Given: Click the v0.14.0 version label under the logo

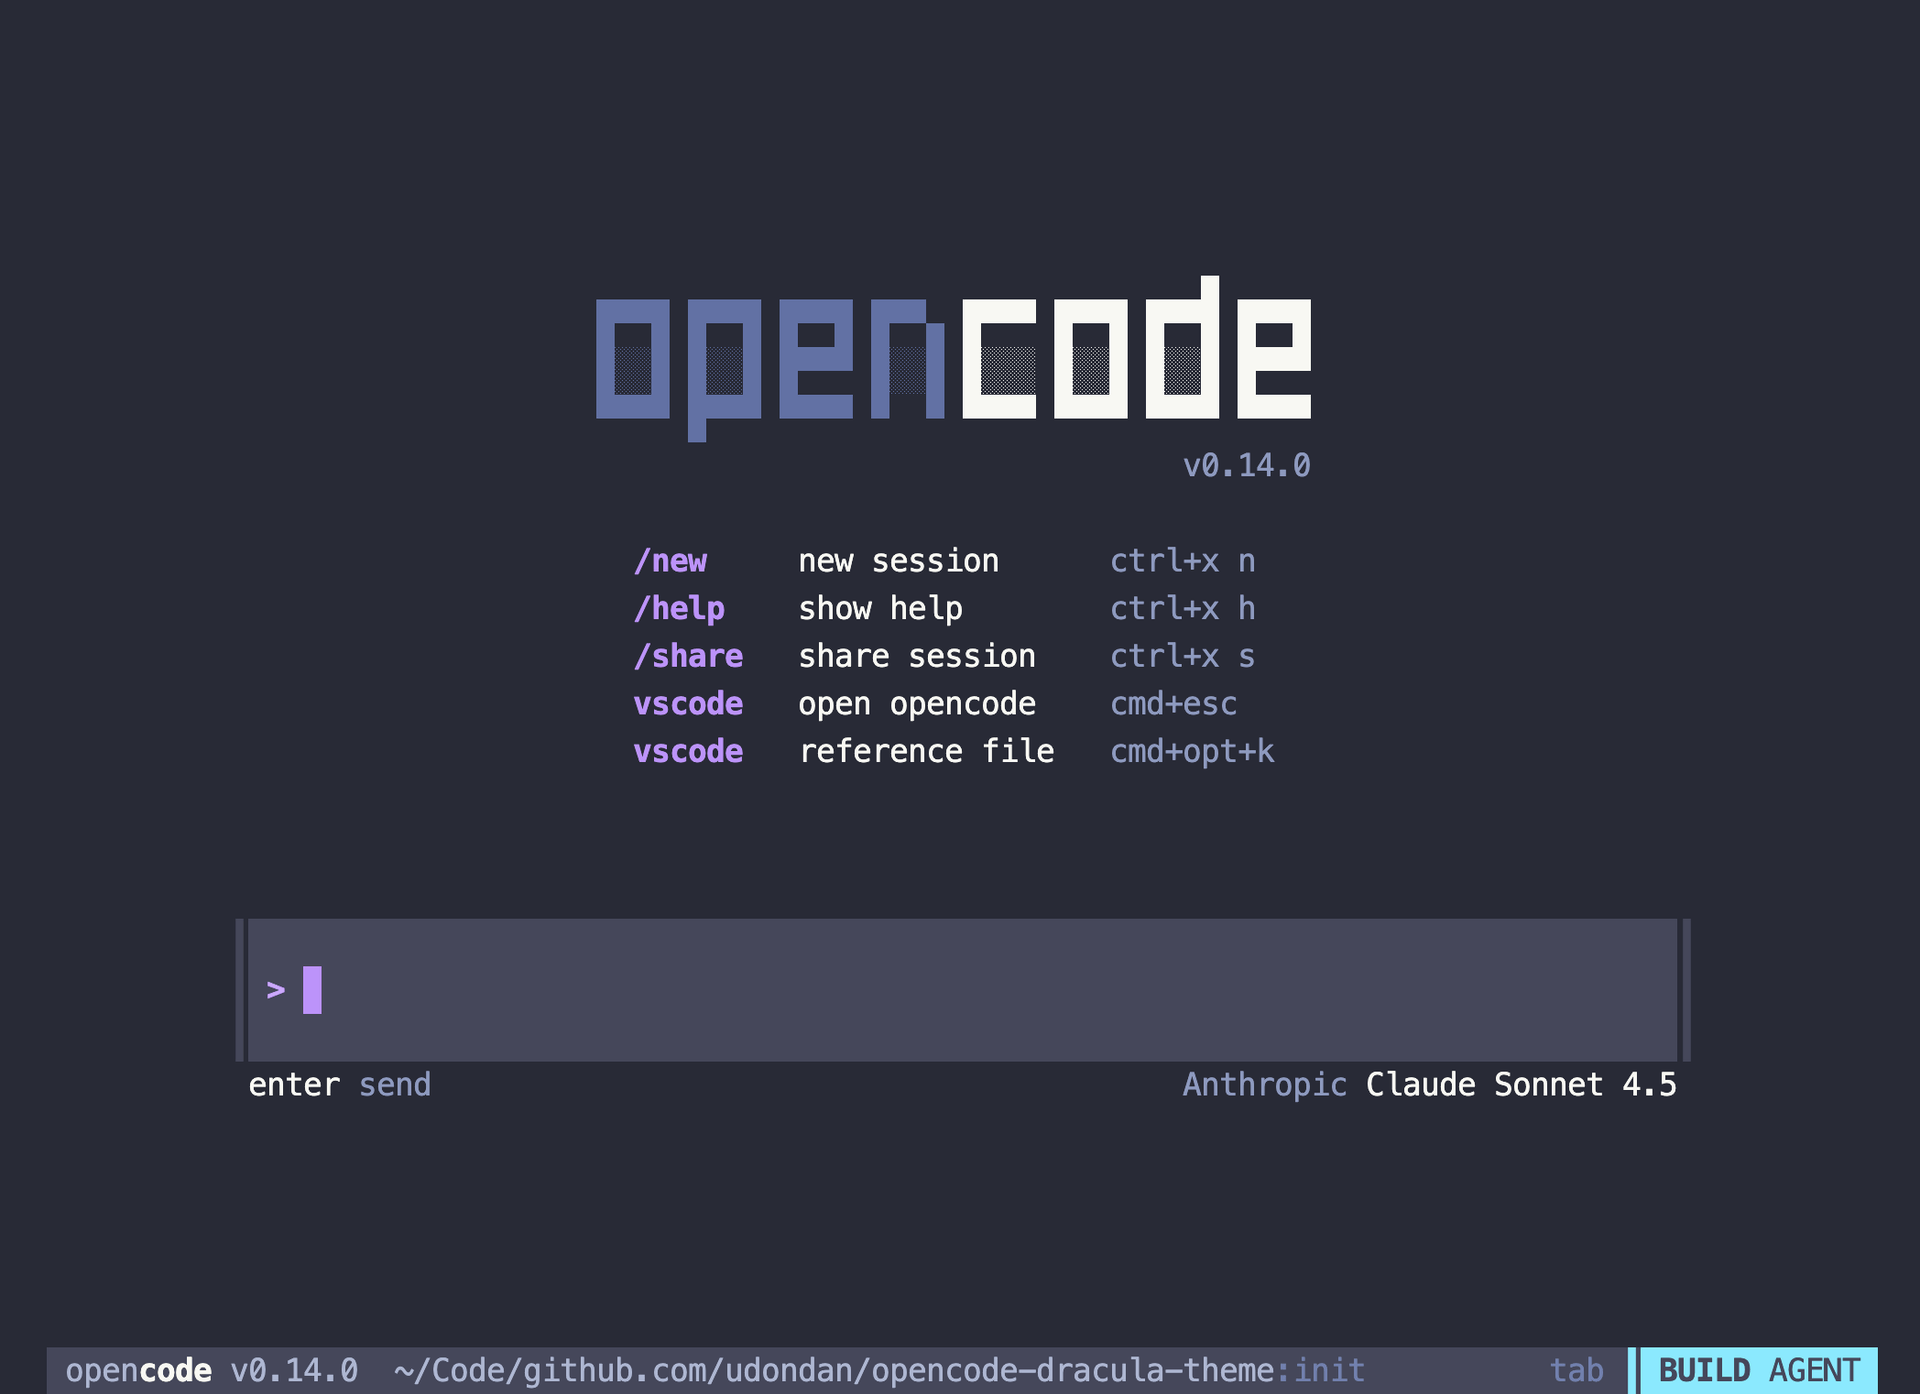Looking at the screenshot, I should (1246, 465).
